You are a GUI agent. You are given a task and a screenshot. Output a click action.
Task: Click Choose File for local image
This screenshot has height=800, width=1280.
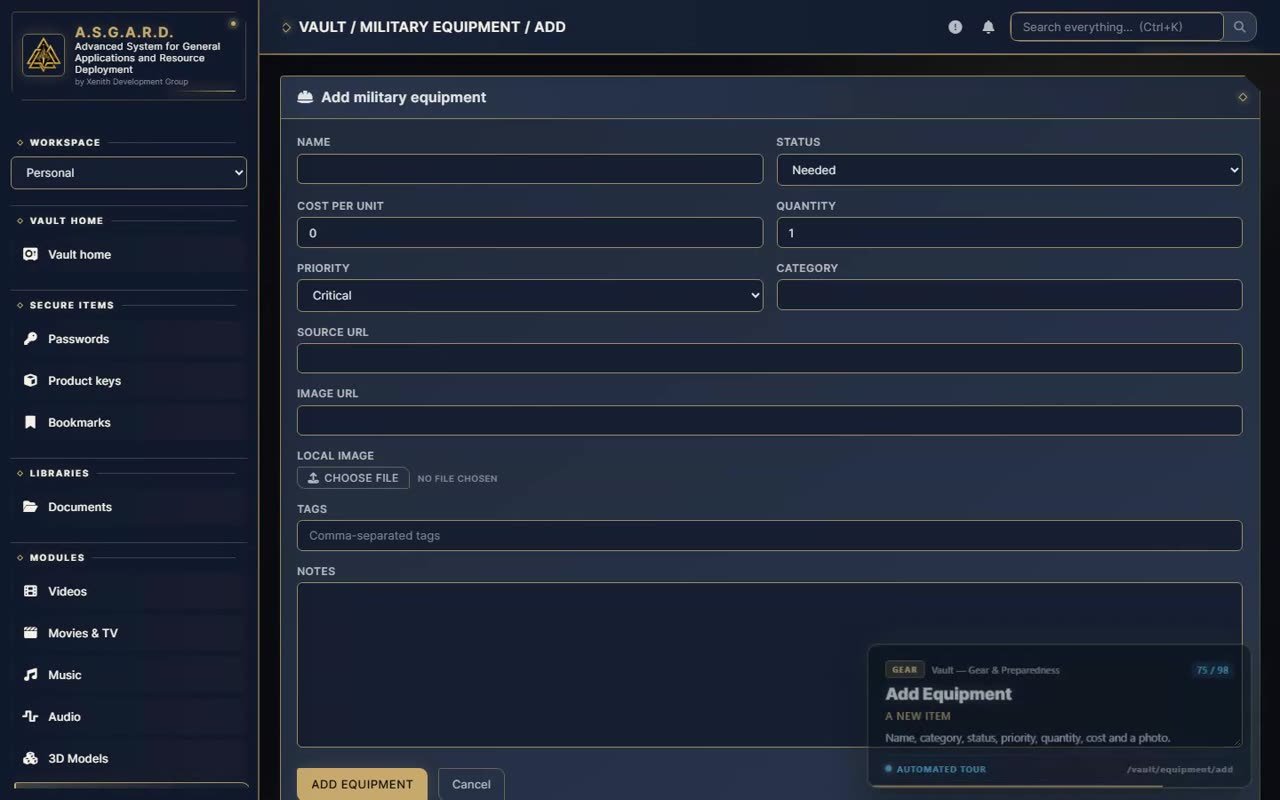(353, 478)
